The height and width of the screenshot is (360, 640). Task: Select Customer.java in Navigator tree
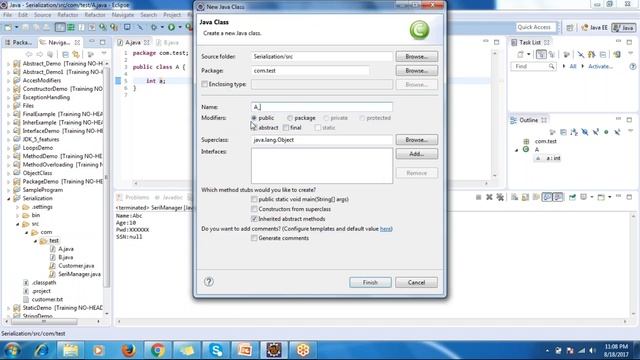(76, 266)
